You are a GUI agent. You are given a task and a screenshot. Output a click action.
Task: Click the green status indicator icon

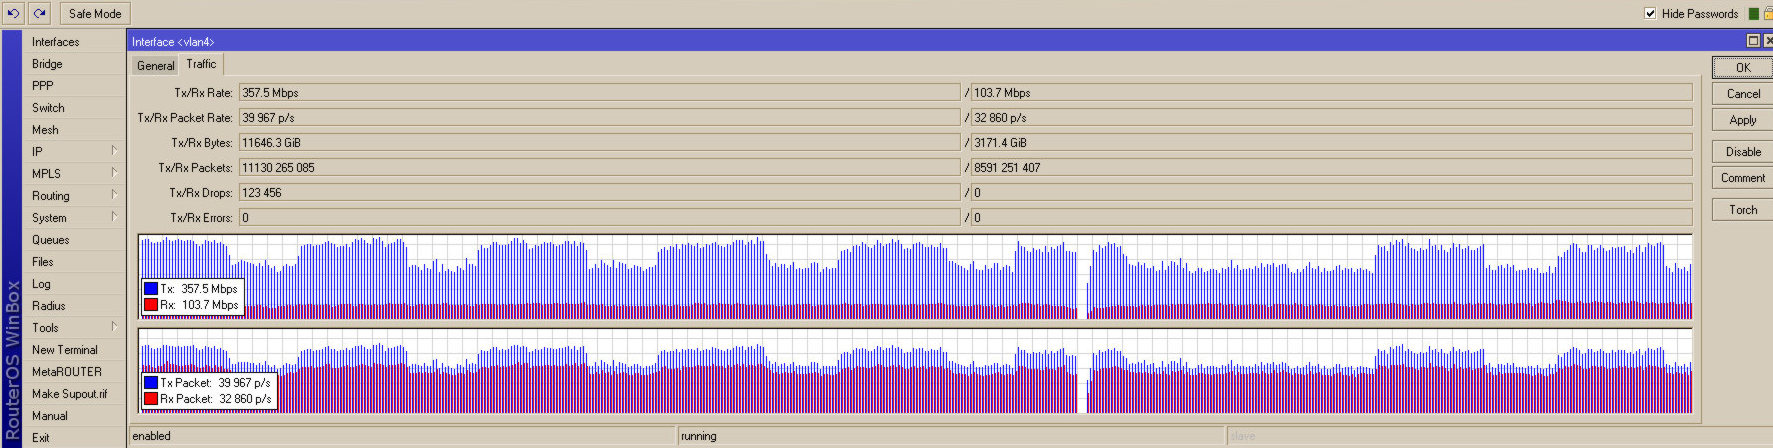tap(1753, 14)
